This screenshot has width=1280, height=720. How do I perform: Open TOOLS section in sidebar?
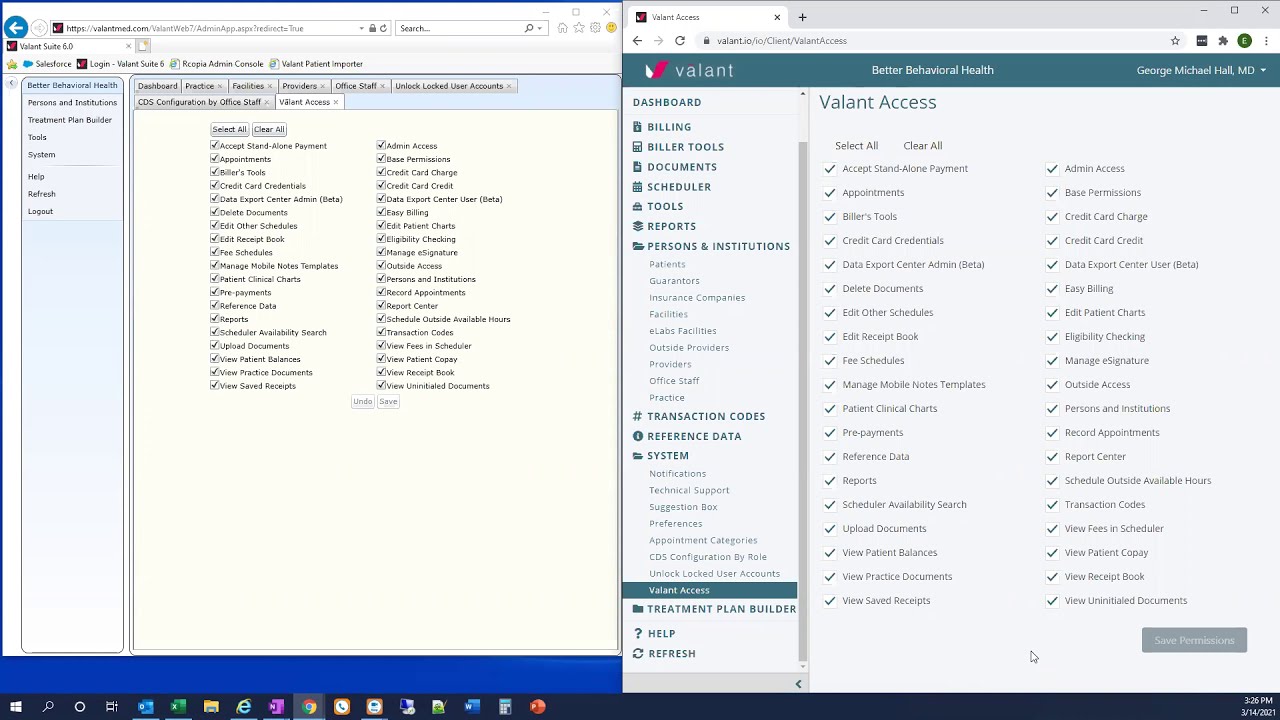tap(665, 207)
